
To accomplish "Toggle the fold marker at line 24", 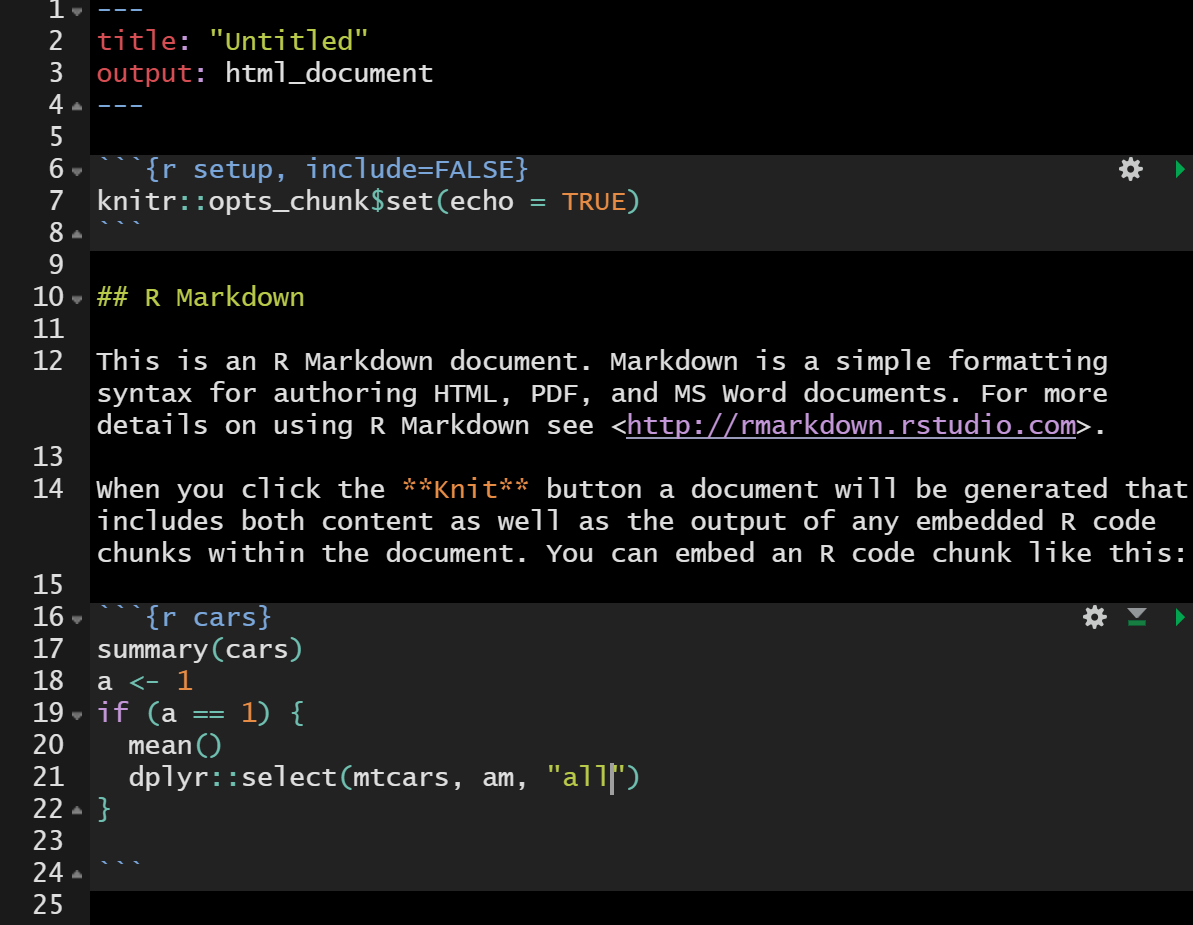I will coord(75,872).
